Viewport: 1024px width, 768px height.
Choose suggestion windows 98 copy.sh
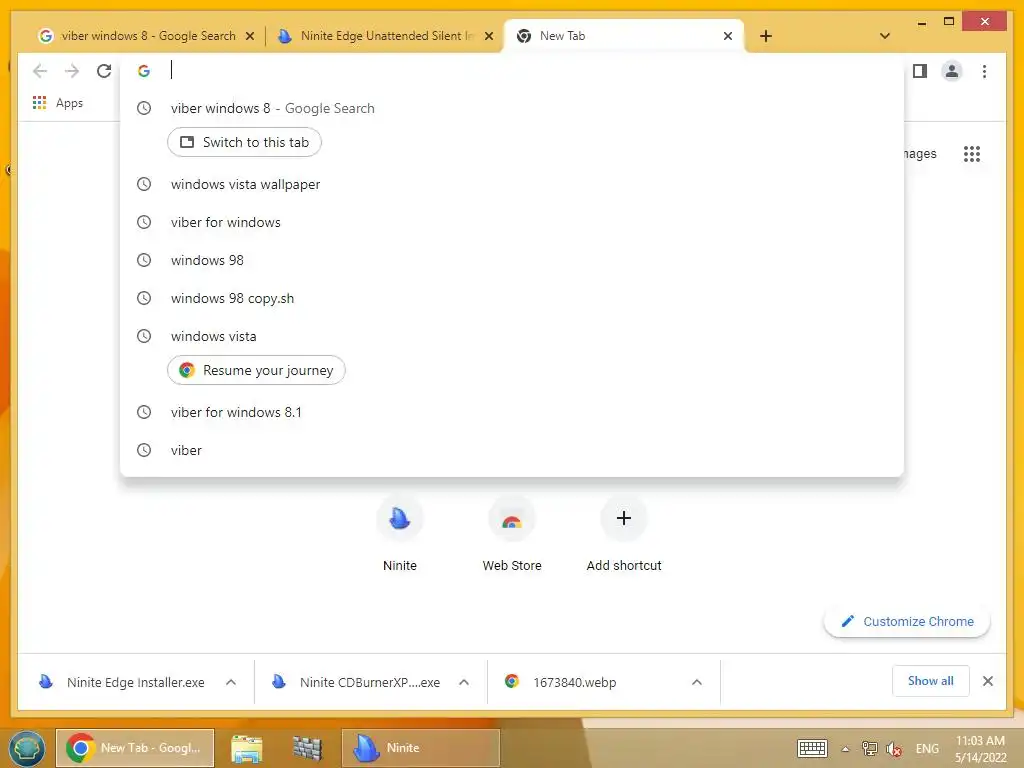(512, 298)
